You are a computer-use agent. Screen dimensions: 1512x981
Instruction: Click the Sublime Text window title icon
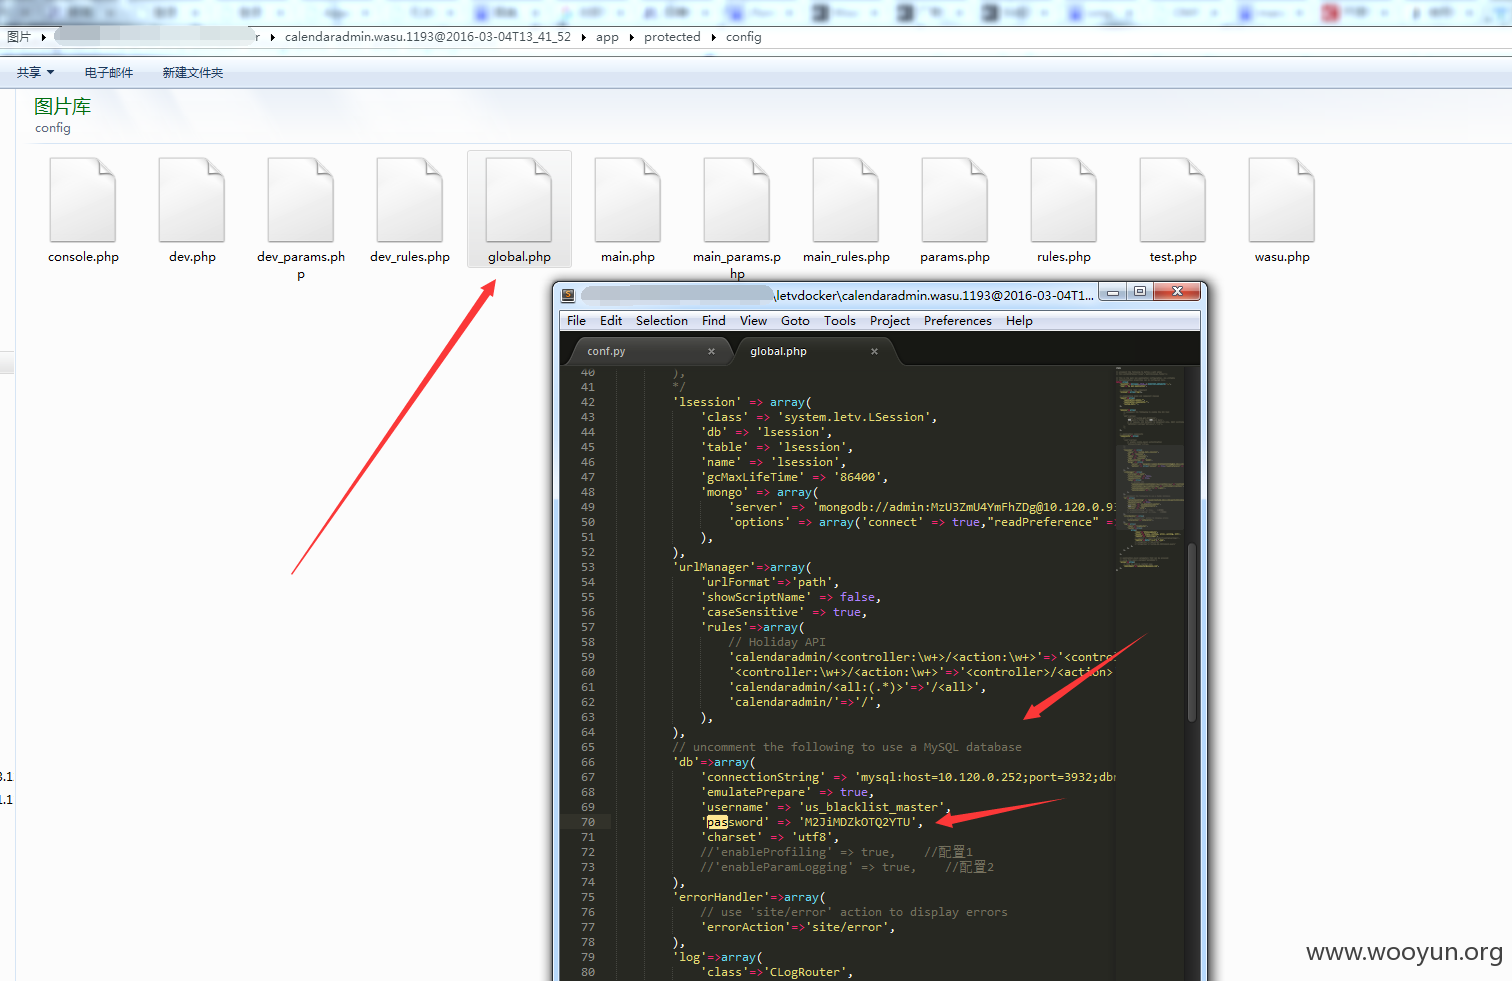pyautogui.click(x=568, y=295)
